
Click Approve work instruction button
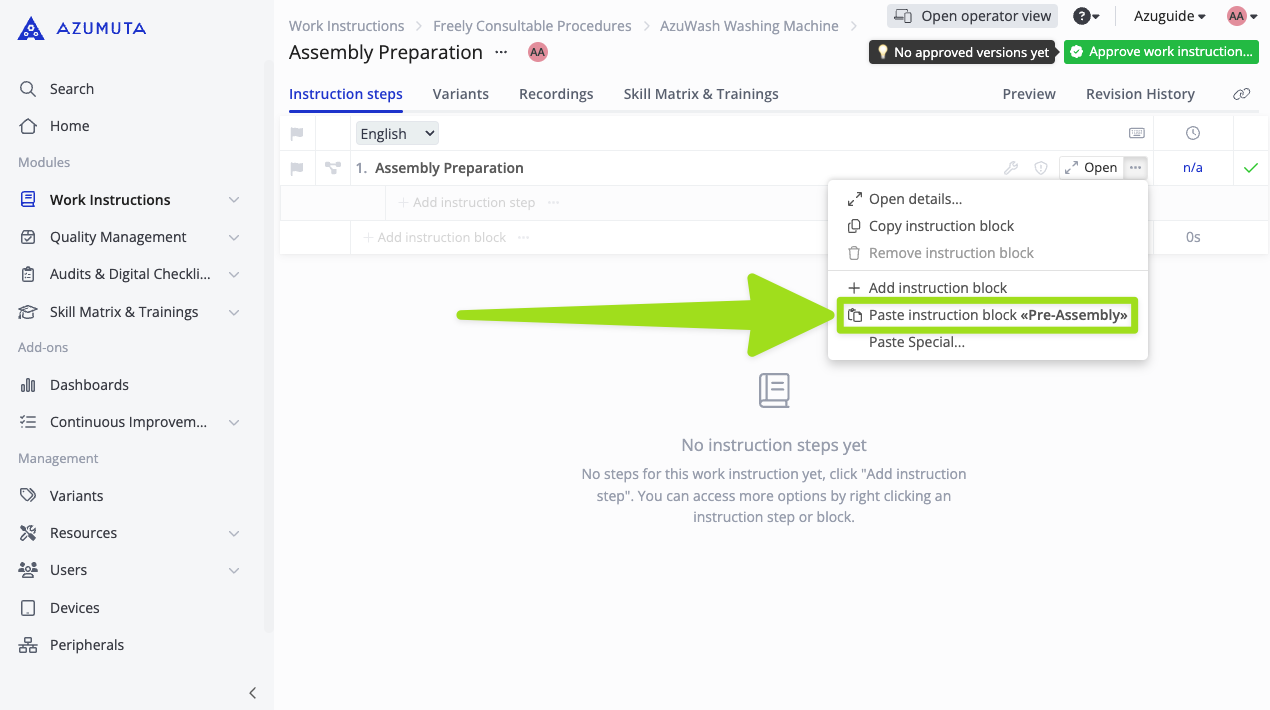[1160, 52]
